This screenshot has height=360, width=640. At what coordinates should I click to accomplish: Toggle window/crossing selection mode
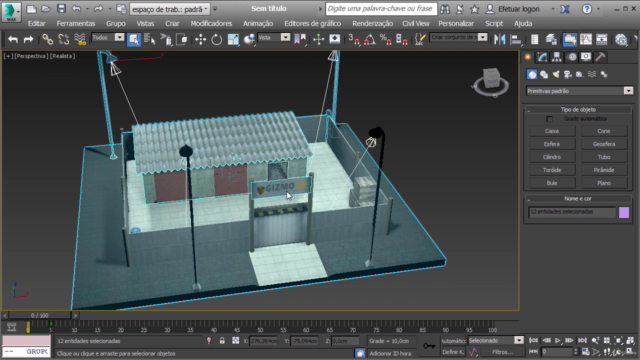coord(182,39)
